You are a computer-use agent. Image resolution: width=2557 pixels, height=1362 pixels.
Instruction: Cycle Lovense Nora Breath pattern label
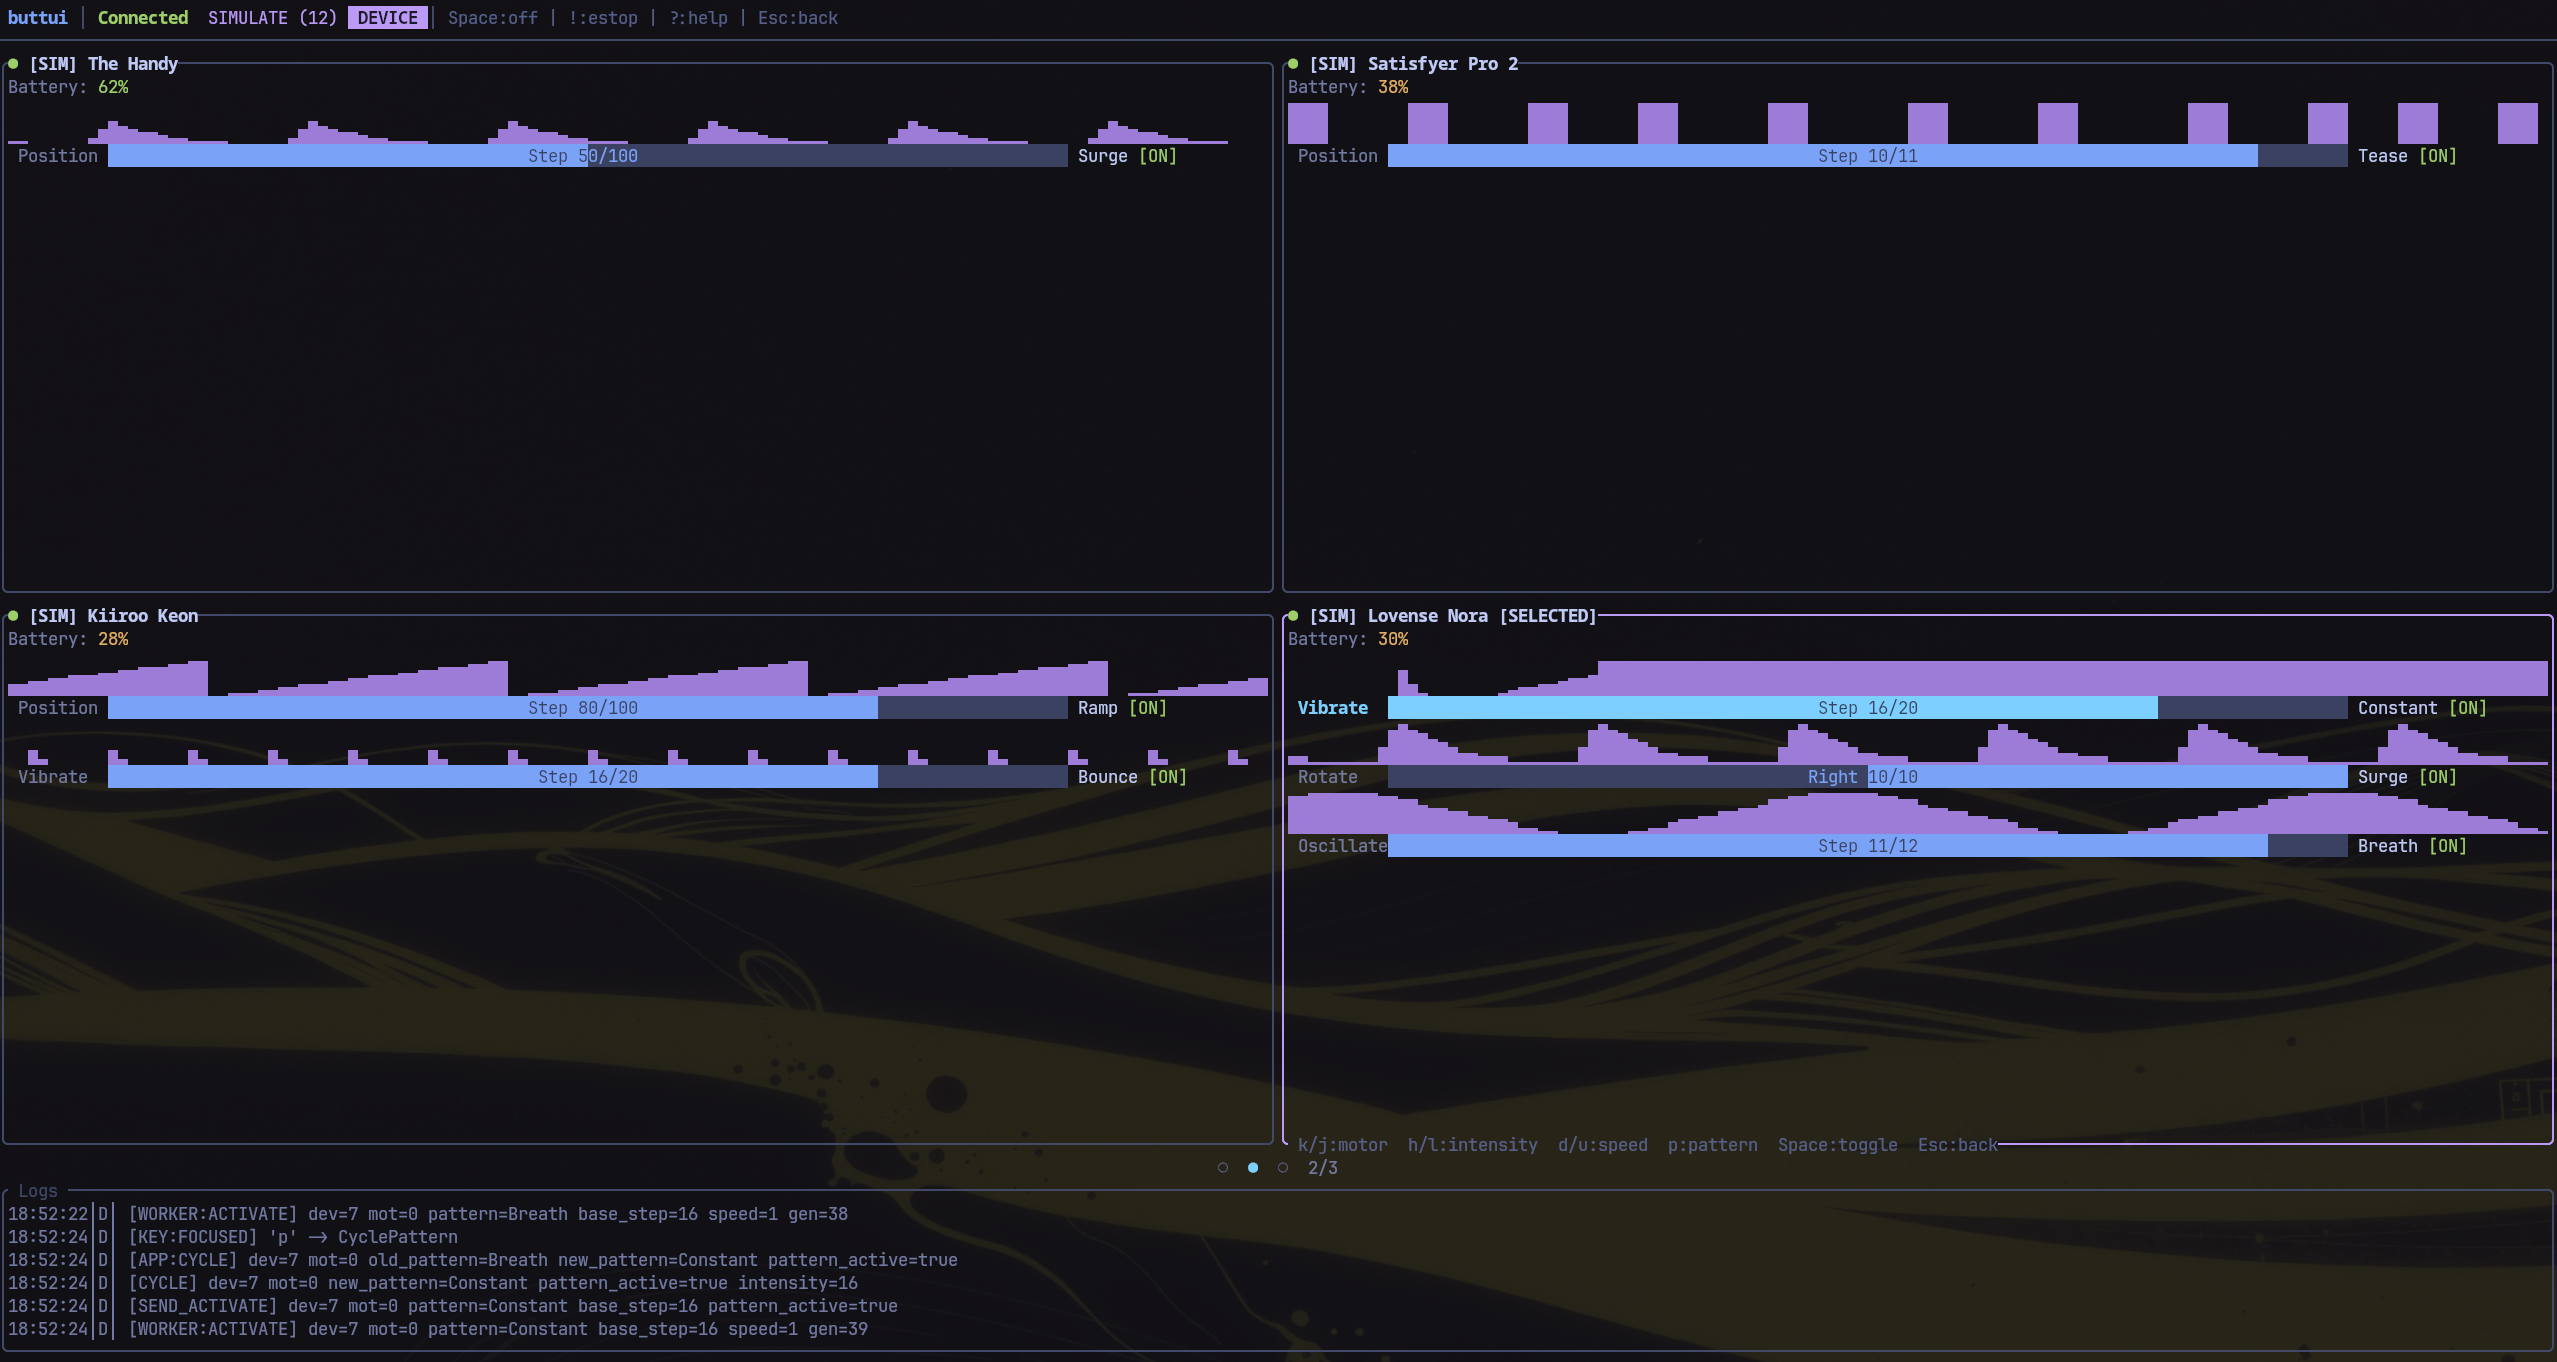click(x=2387, y=846)
